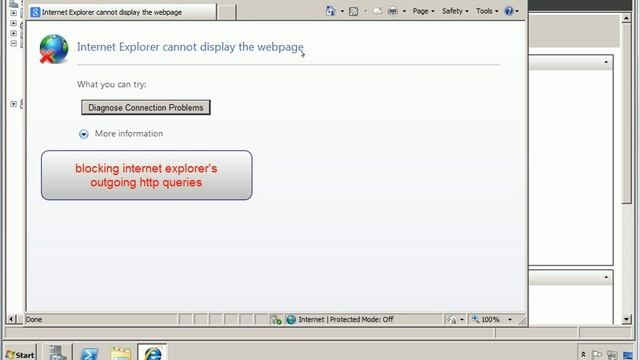Show hidden tray icons arrow

tap(583, 354)
